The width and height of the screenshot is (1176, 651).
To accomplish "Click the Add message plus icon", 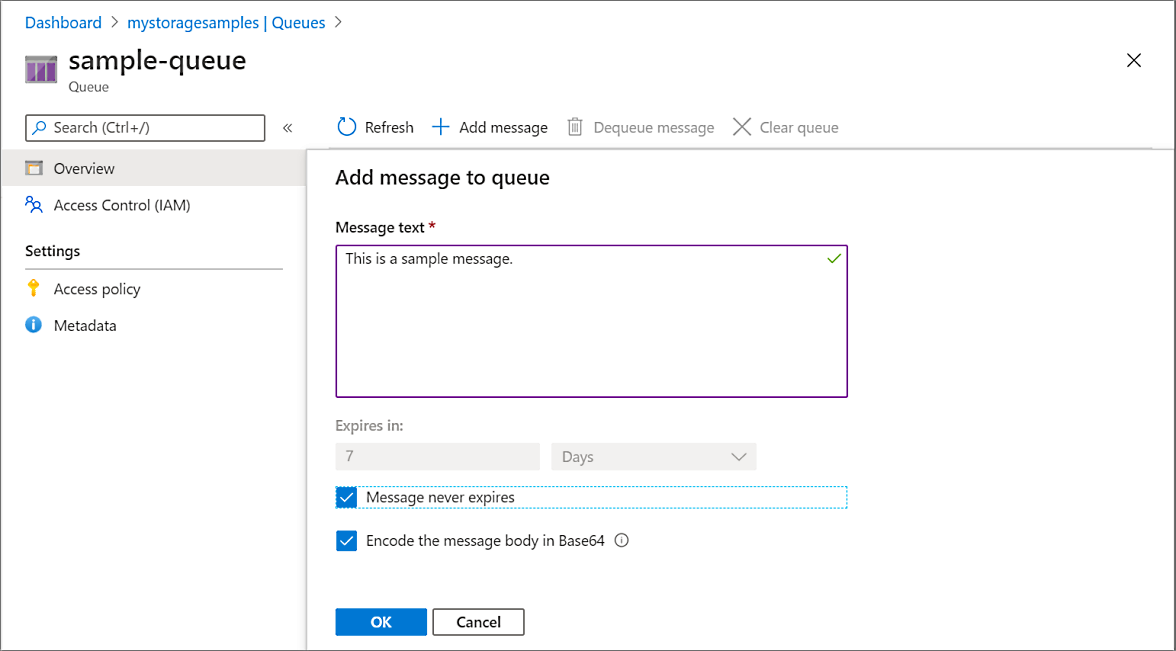I will click(441, 127).
